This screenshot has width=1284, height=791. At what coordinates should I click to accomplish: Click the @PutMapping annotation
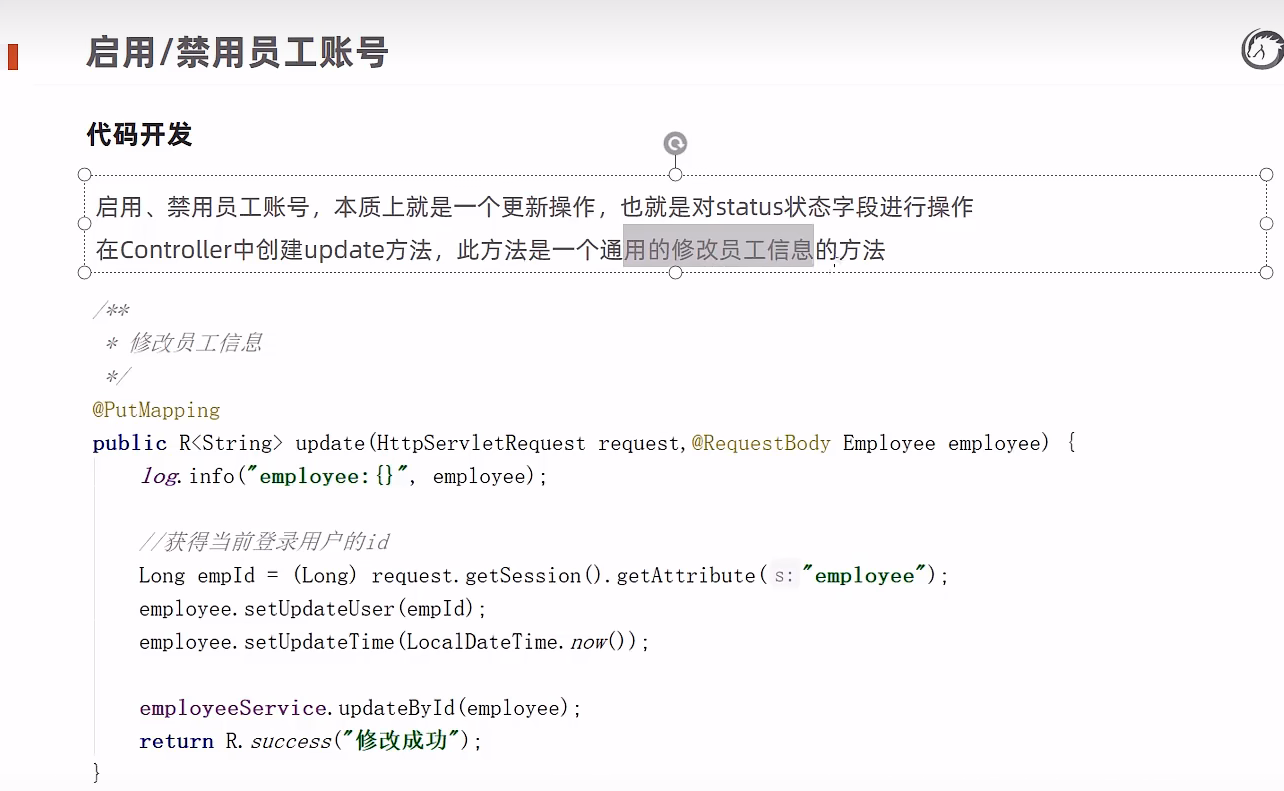tap(156, 410)
